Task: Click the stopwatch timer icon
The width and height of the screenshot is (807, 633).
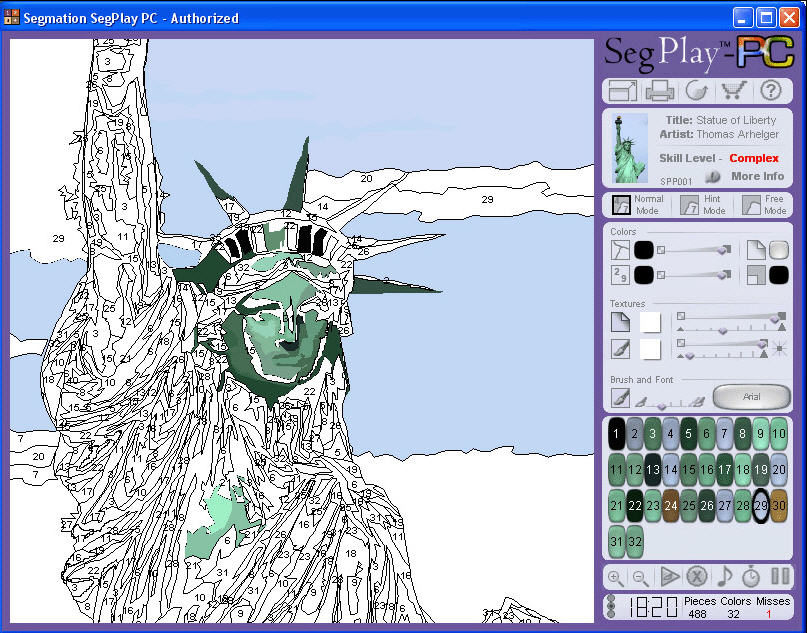Action: [x=751, y=576]
